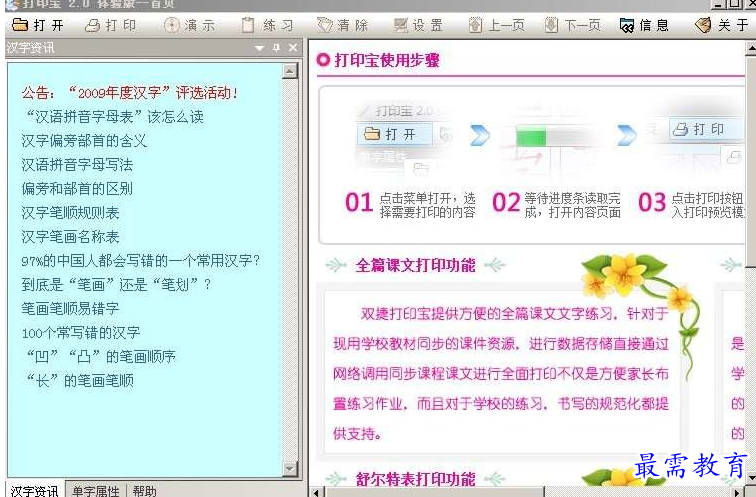This screenshot has height=497, width=756.
Task: Toggle the pin on 汉字资讯 panel
Action: tap(276, 48)
